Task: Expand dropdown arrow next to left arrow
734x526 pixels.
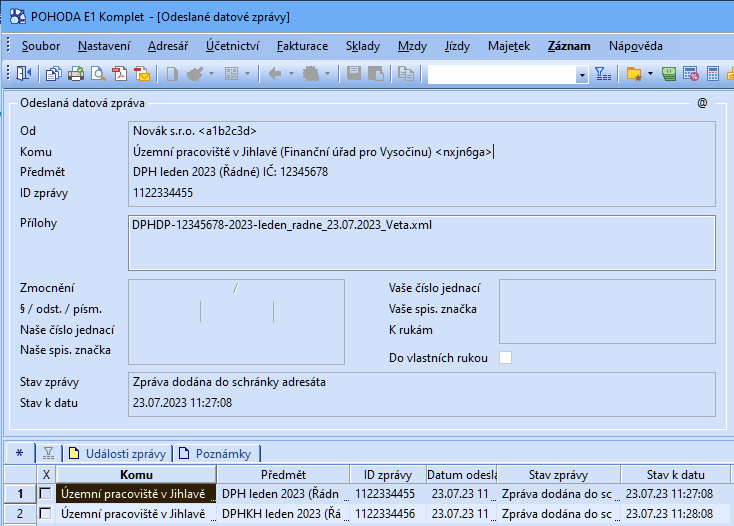Action: (x=291, y=73)
